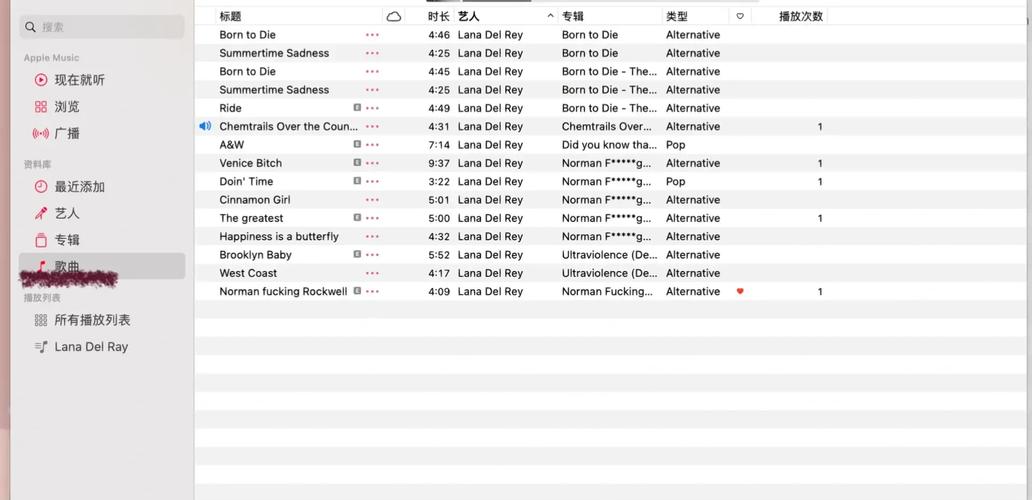Click the Recently Added clock icon
The image size is (1032, 500).
click(41, 187)
